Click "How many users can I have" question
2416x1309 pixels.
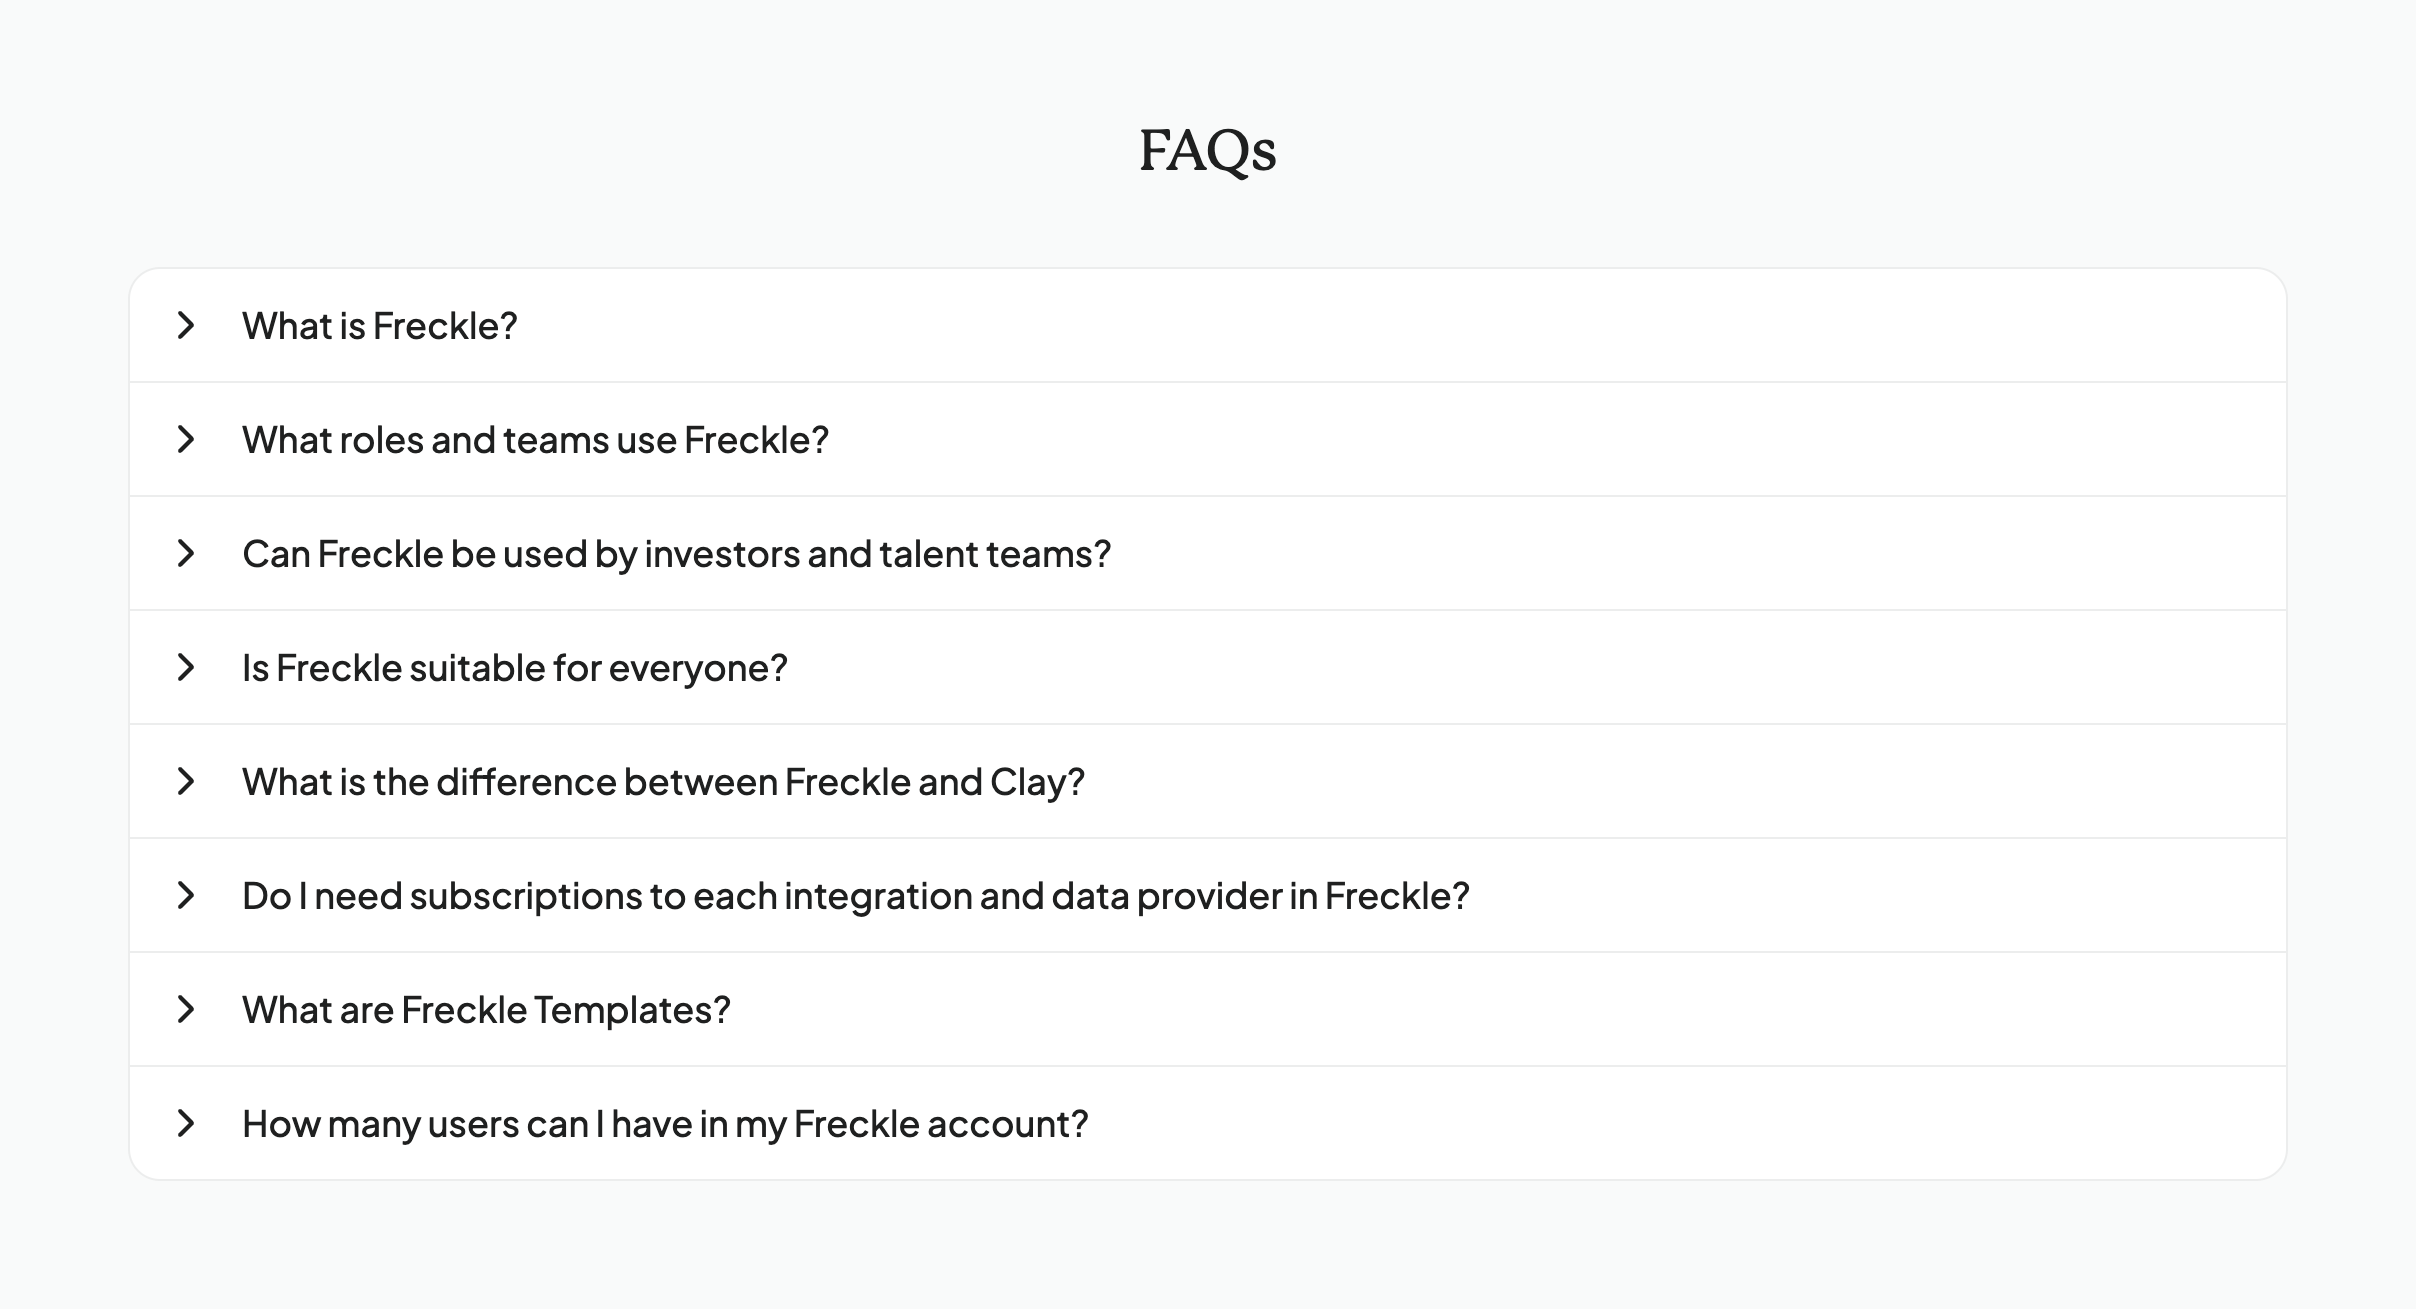(664, 1124)
